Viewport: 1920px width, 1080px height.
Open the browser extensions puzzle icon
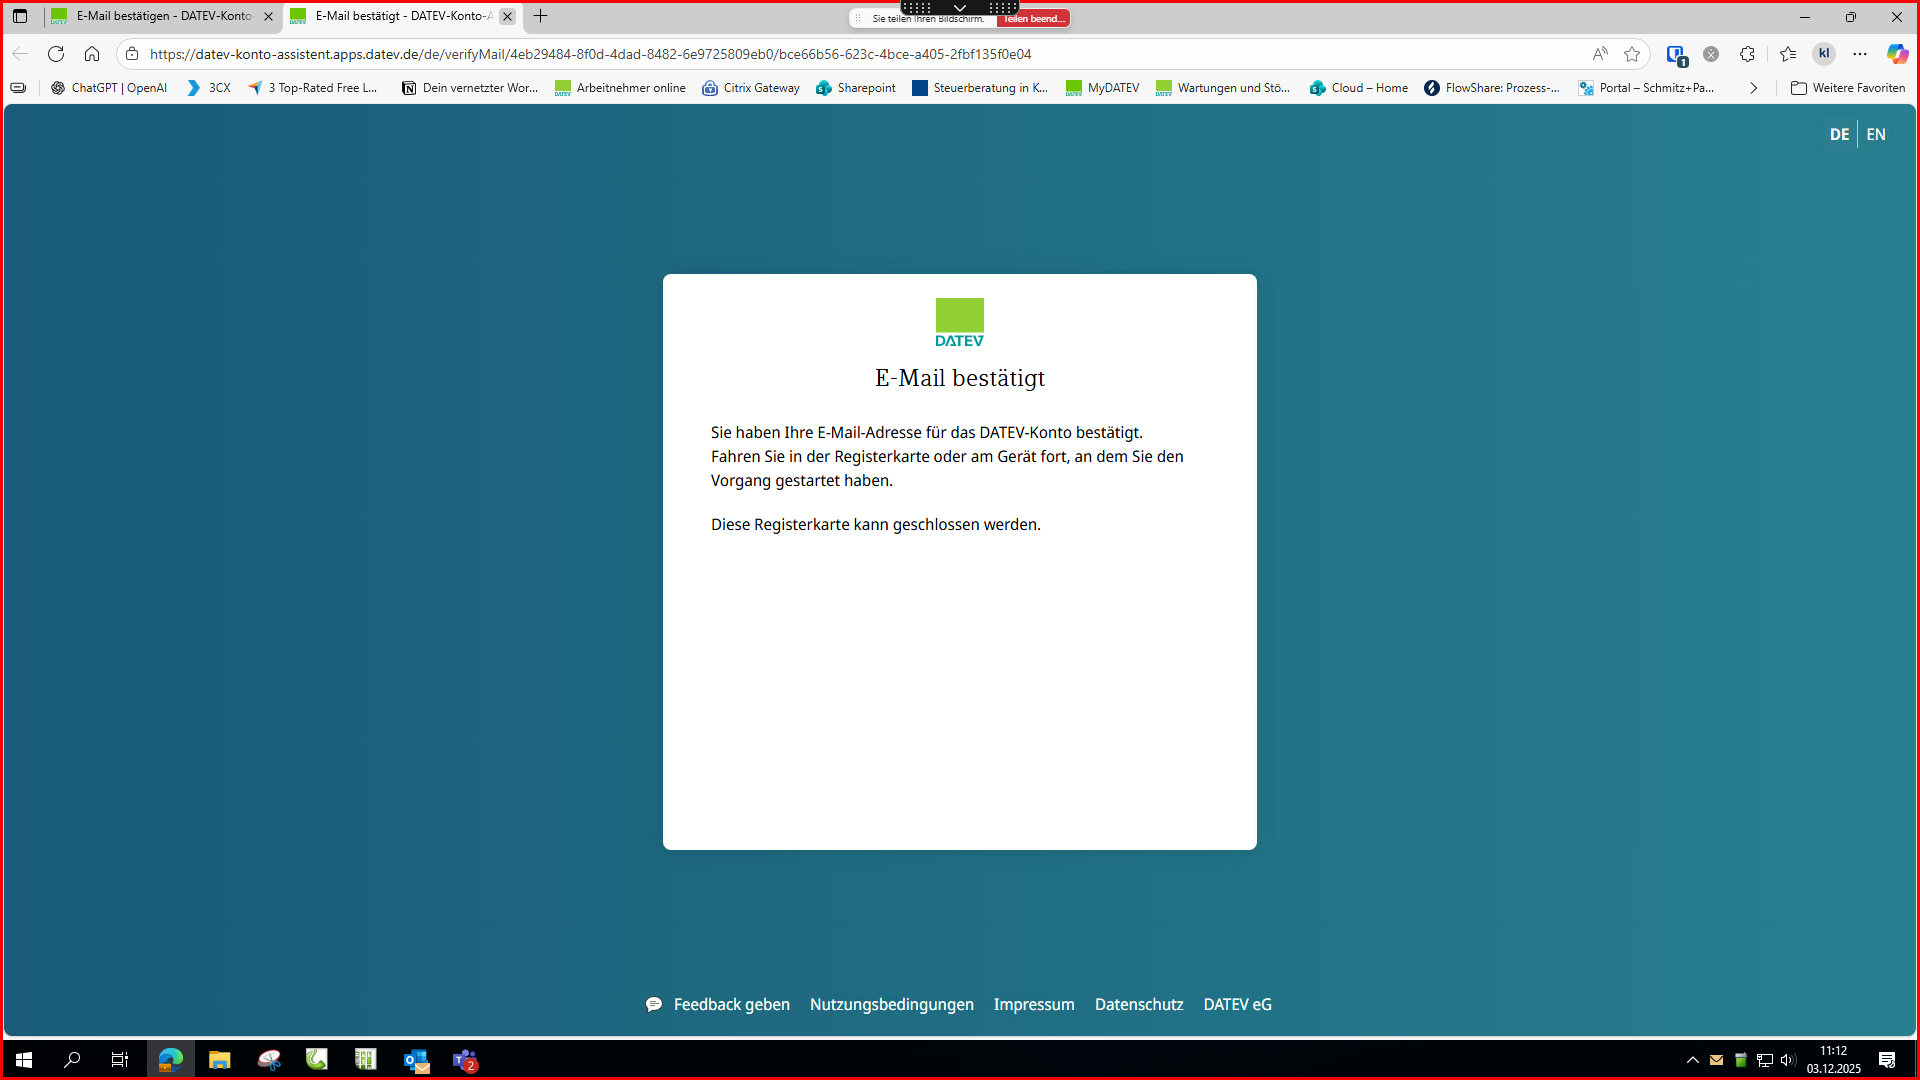(1747, 54)
